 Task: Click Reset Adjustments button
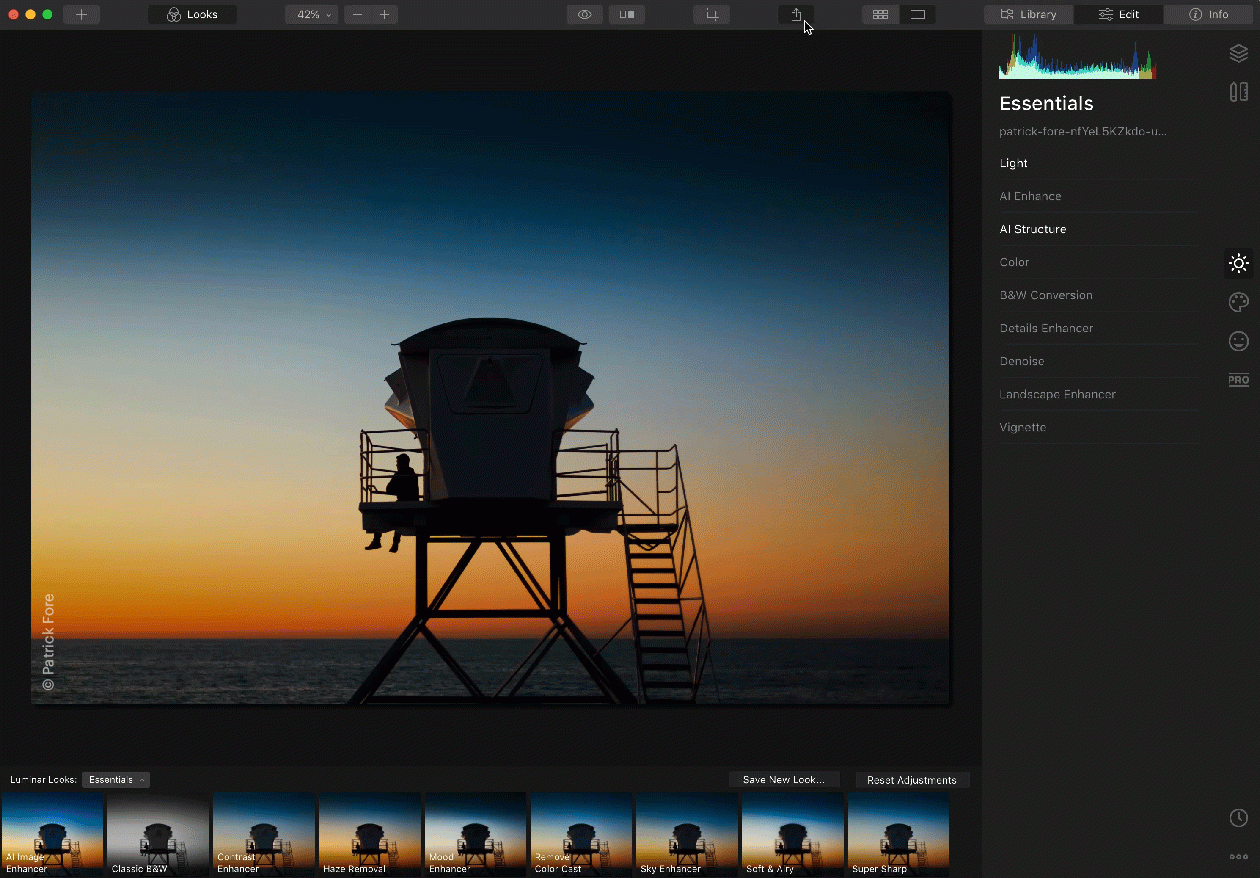(x=911, y=780)
